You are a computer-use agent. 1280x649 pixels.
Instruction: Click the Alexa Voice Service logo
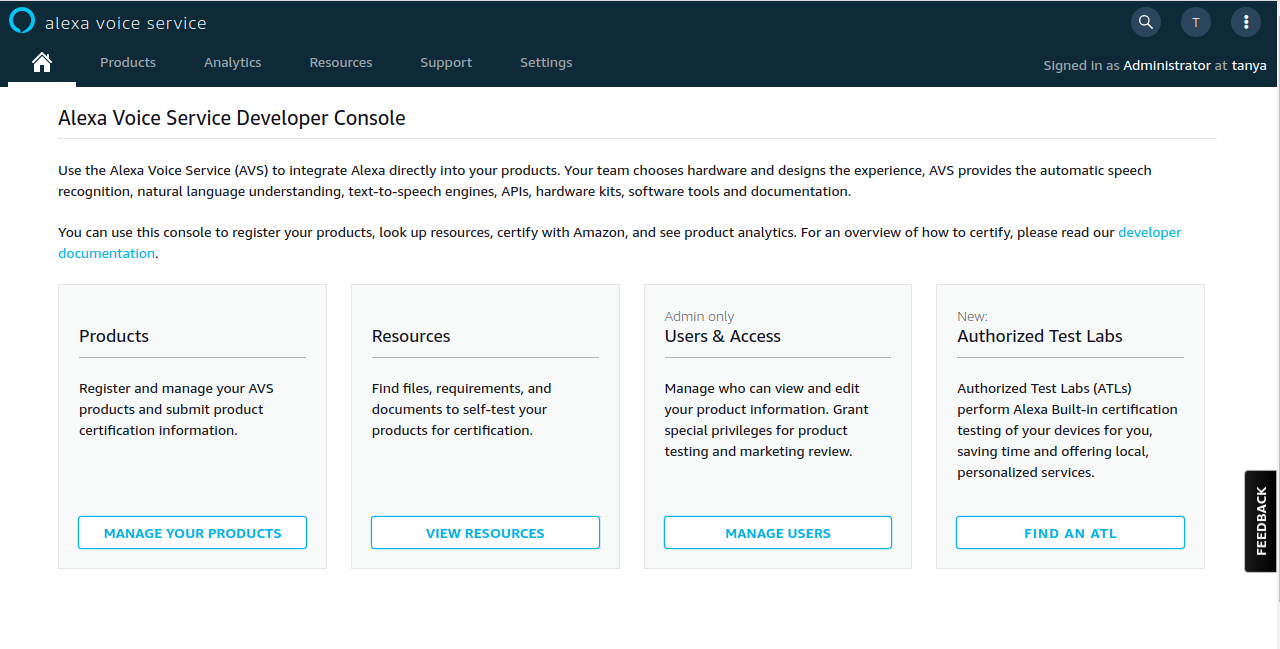point(20,20)
